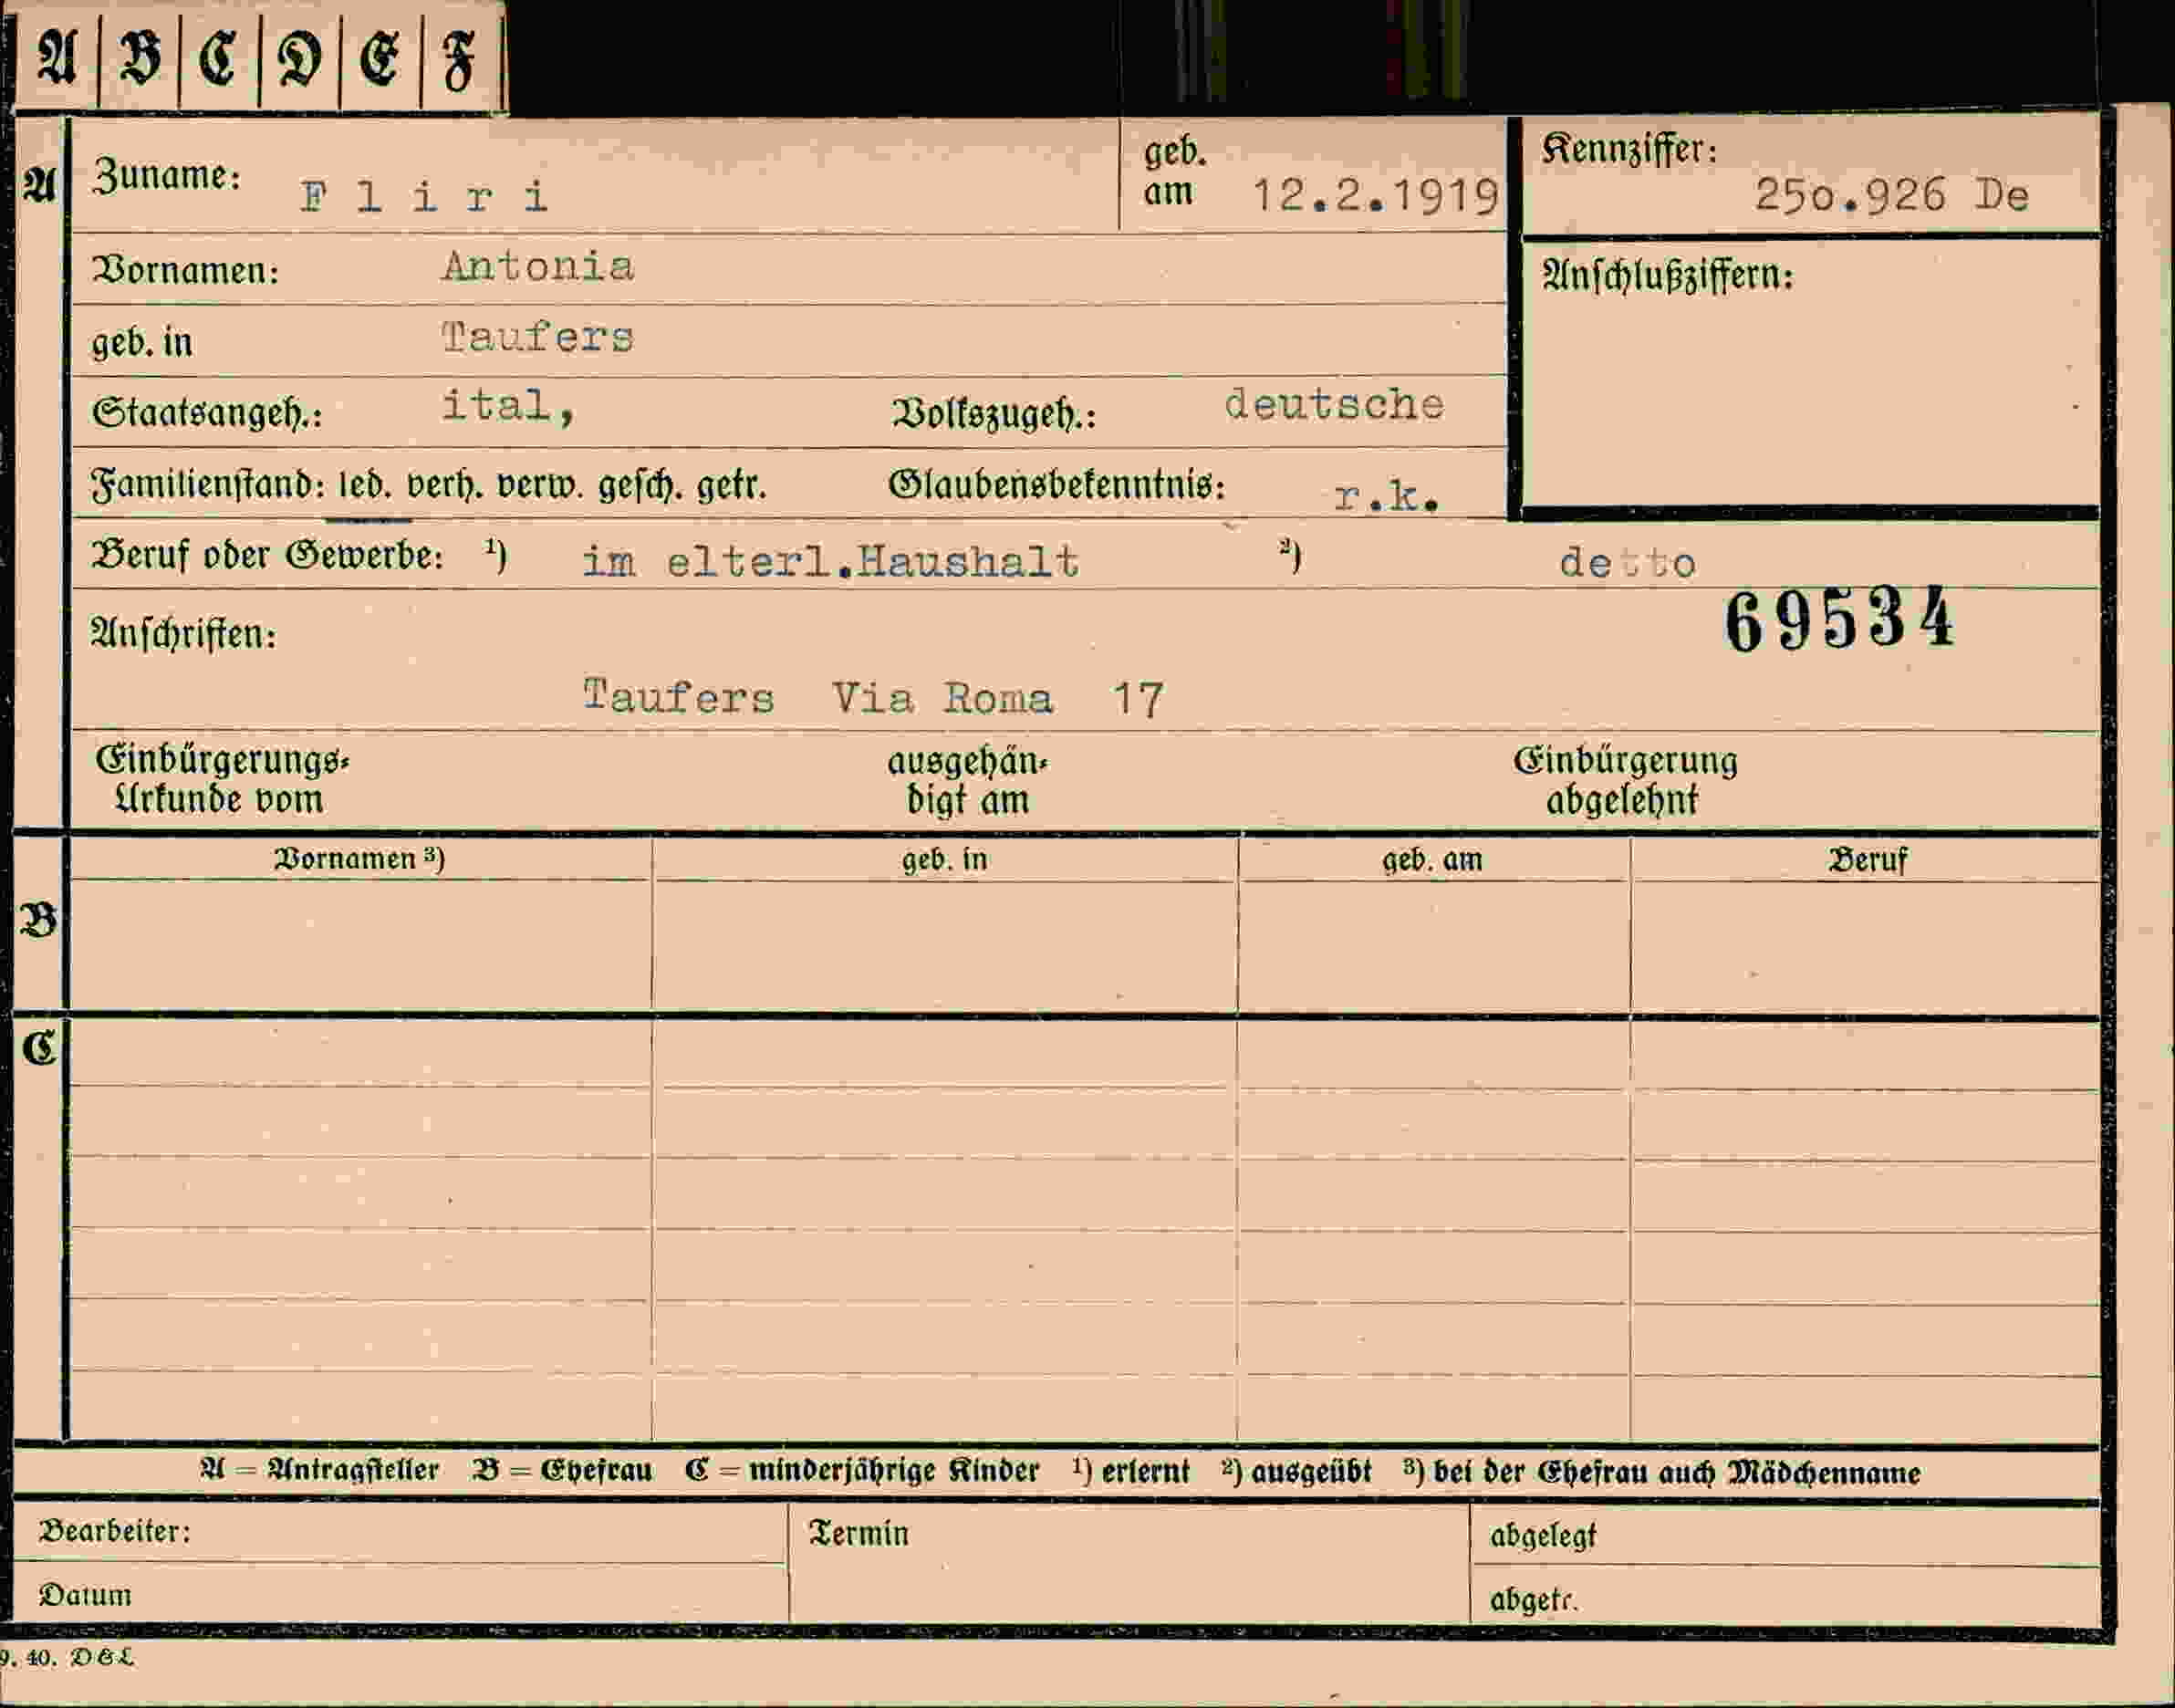Click the Kennziffer value '250.926 De'
This screenshot has height=1708, width=2175.
(1891, 194)
